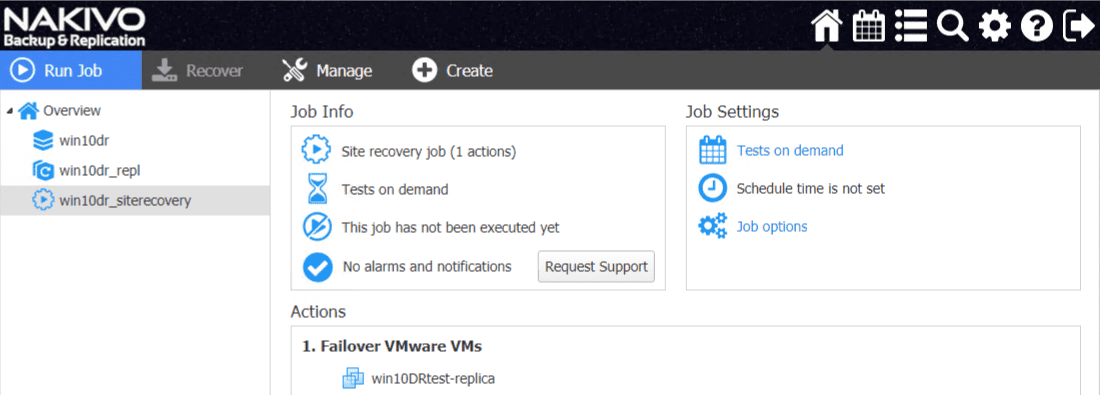Click the Search magnifier icon
Screen dimensions: 1100x395
[x=953, y=27]
